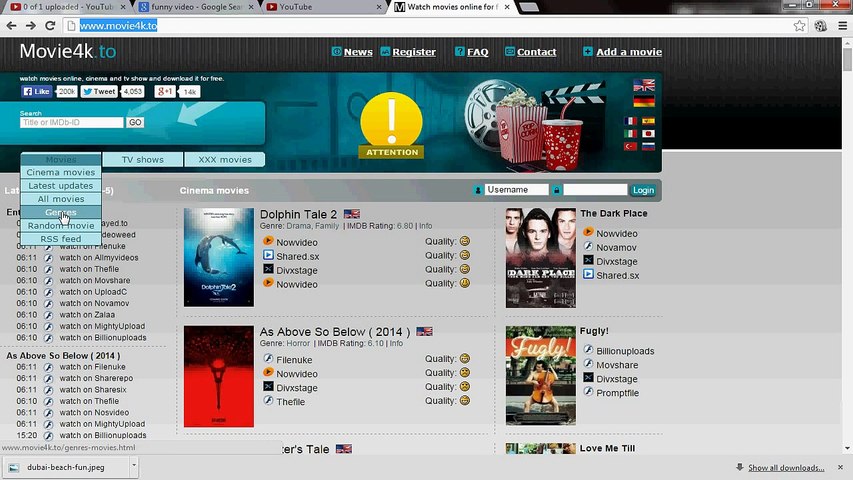853x480 pixels.
Task: Select RSS feed menu entry
Action: click(61, 239)
